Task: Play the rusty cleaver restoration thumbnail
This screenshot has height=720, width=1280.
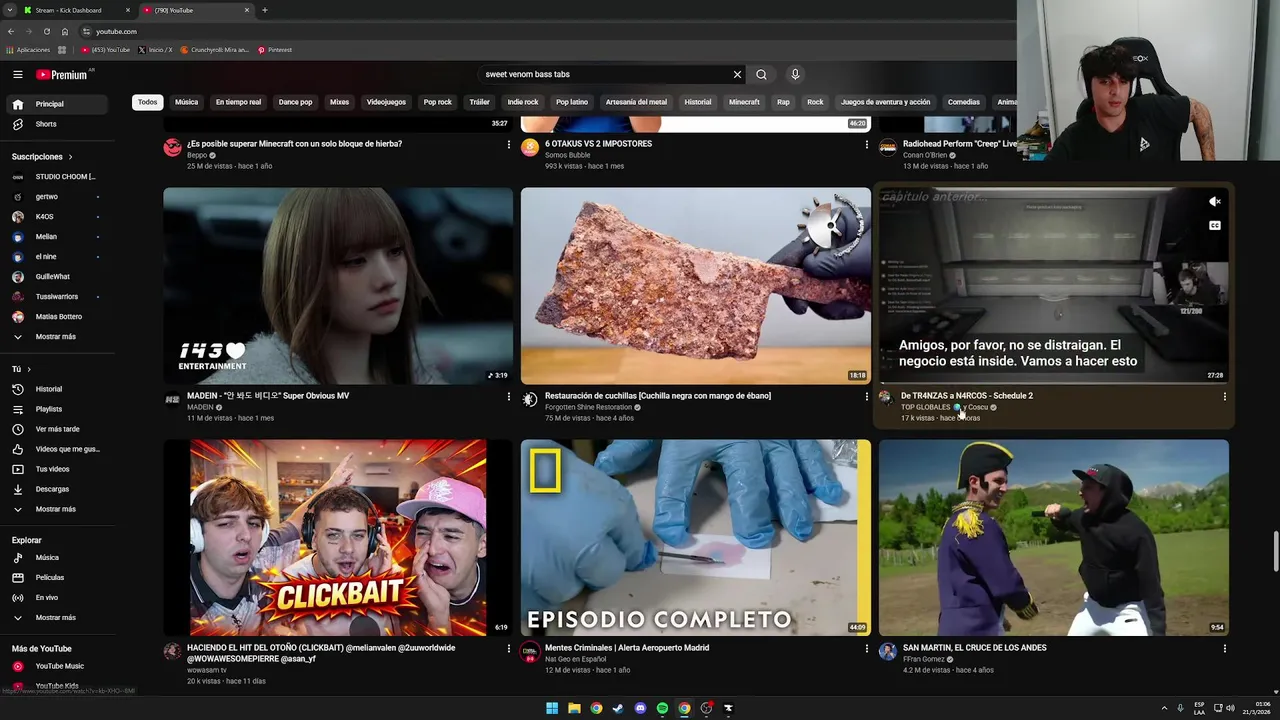Action: (x=696, y=286)
